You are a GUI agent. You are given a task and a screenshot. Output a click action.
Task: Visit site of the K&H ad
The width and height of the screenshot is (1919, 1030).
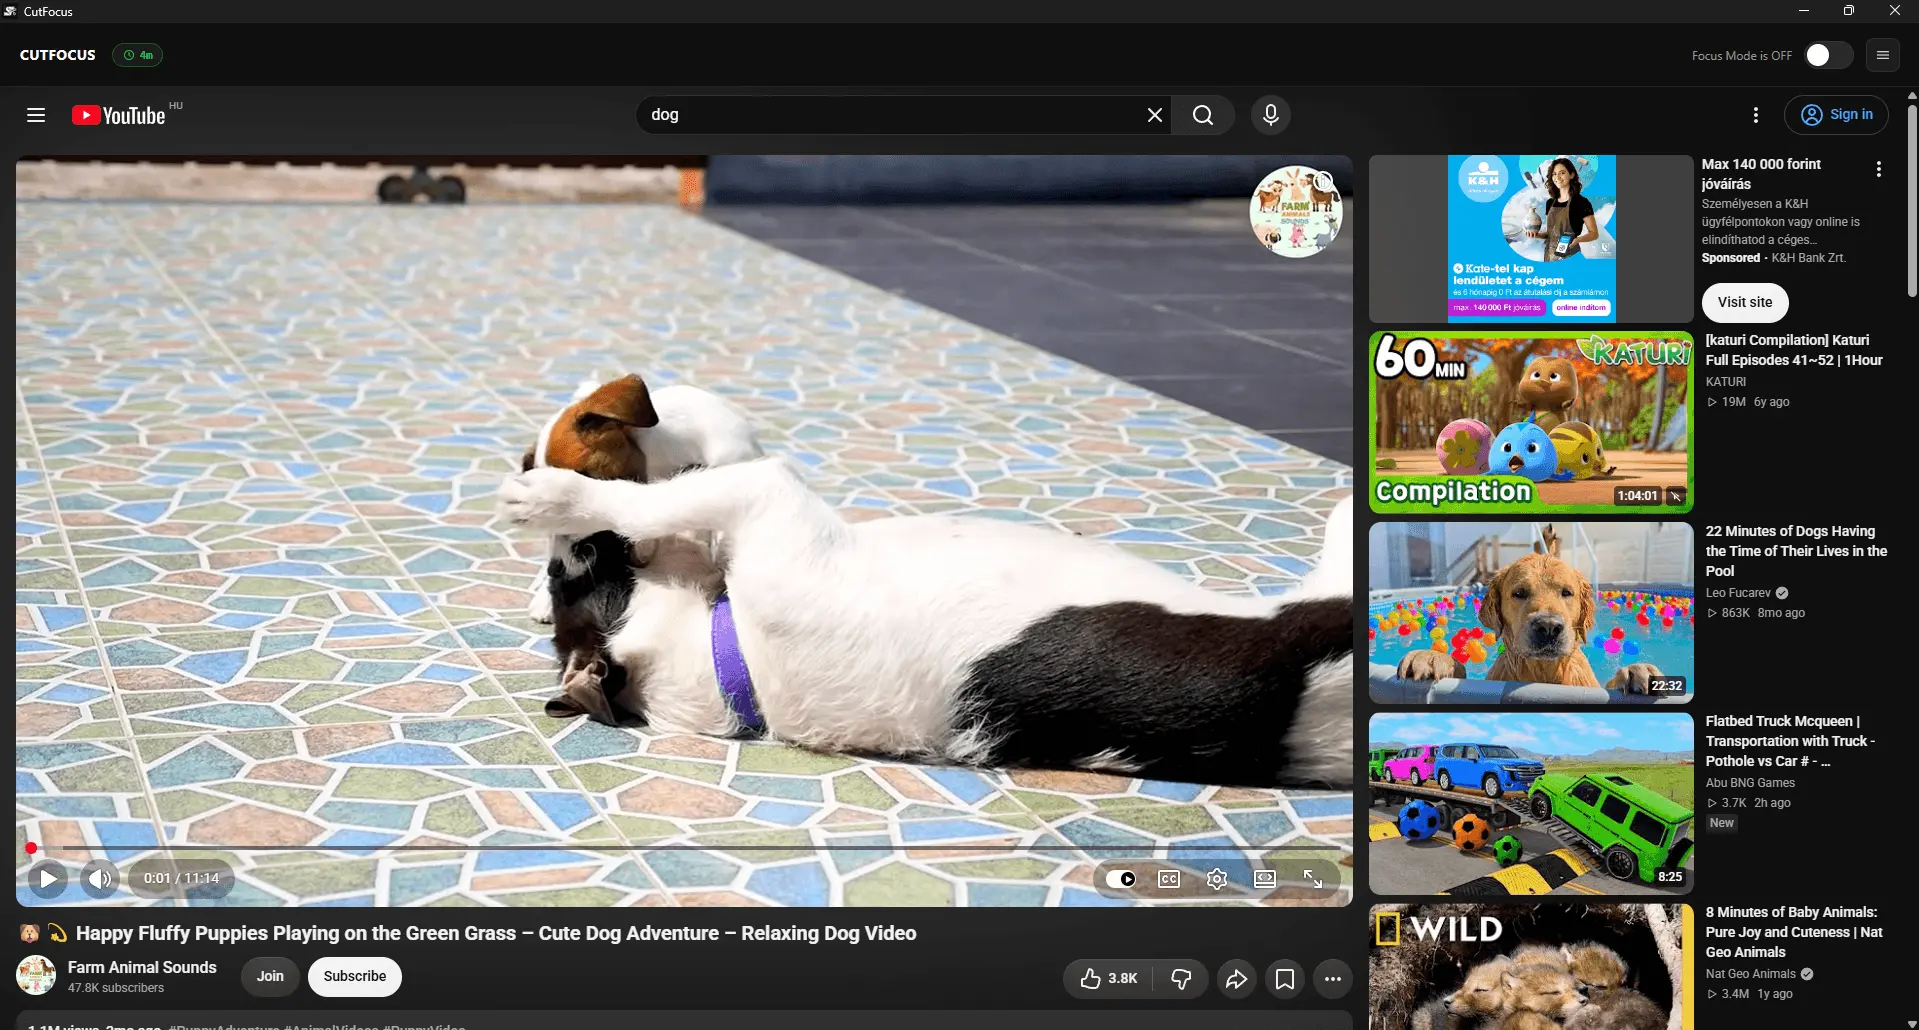point(1745,303)
